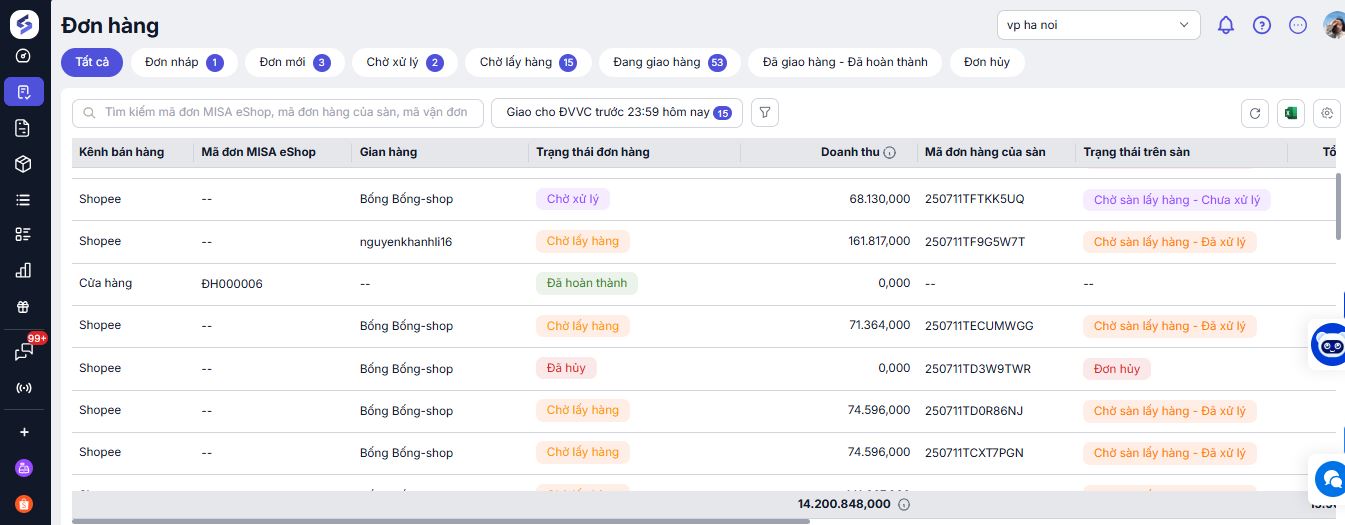Open the broadcast signal icon in sidebar
The height and width of the screenshot is (525, 1345).
(x=24, y=388)
